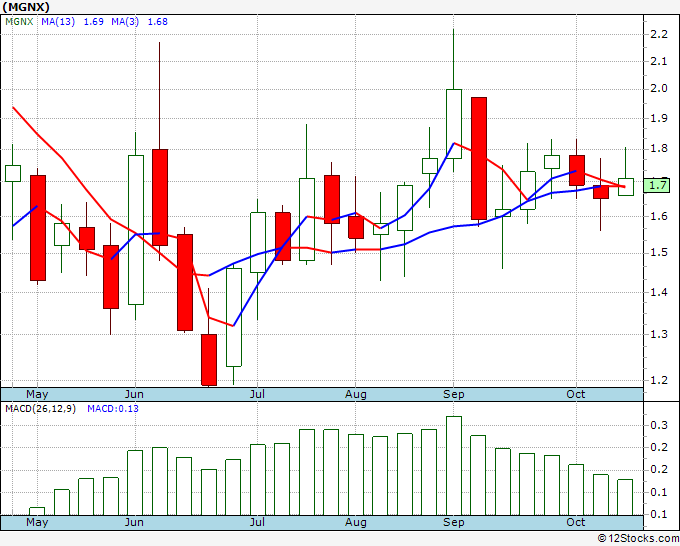The width and height of the screenshot is (680, 546).
Task: Click the 1.6 price axis label
Action: [x=659, y=216]
